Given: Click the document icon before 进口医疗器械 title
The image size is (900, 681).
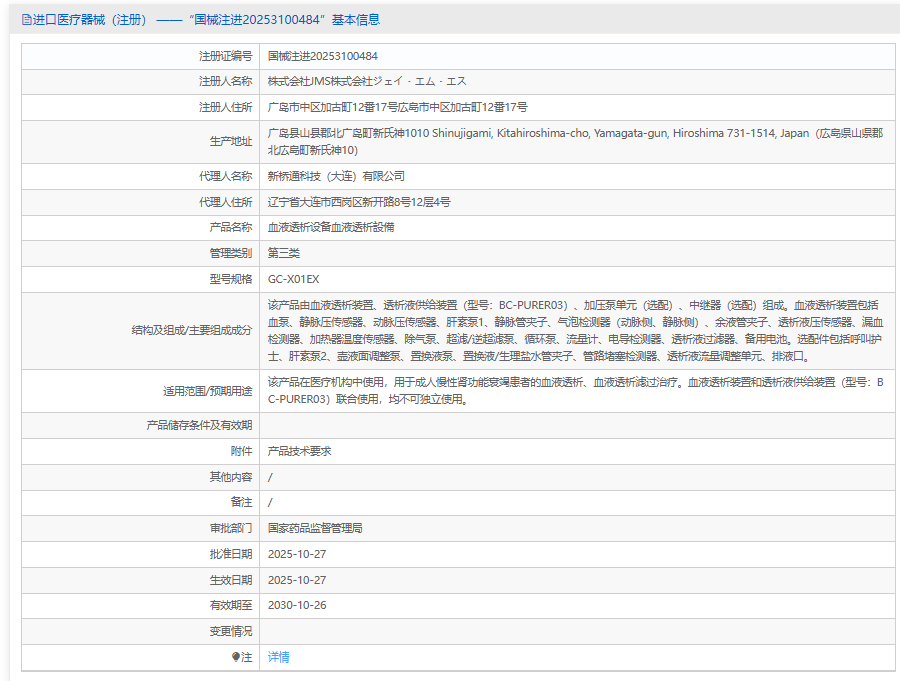Looking at the screenshot, I should [26, 19].
